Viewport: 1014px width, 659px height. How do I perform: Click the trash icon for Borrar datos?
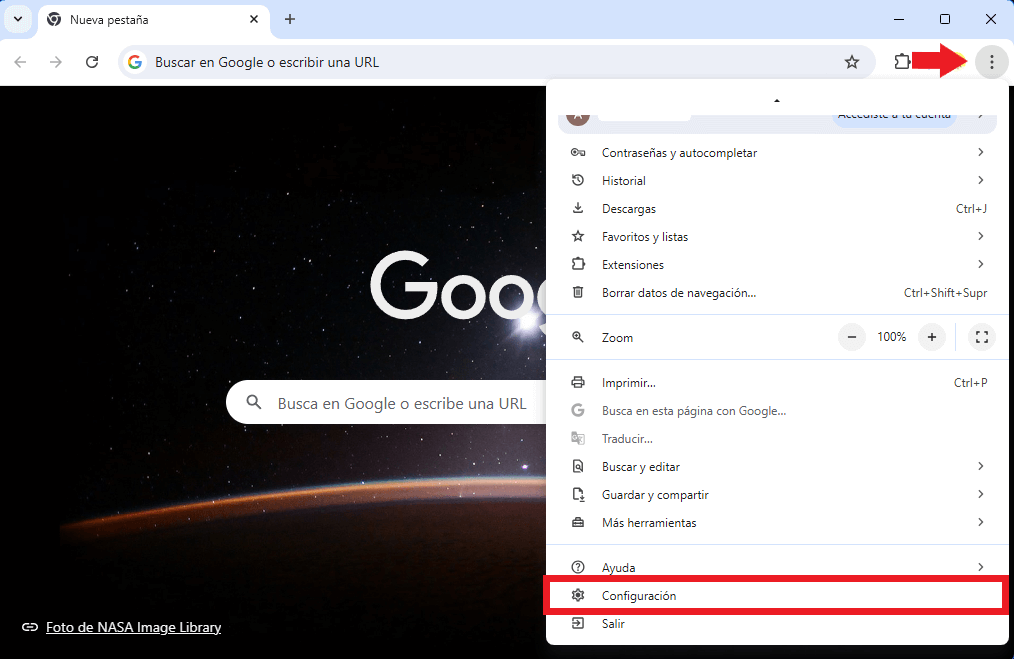coord(577,292)
